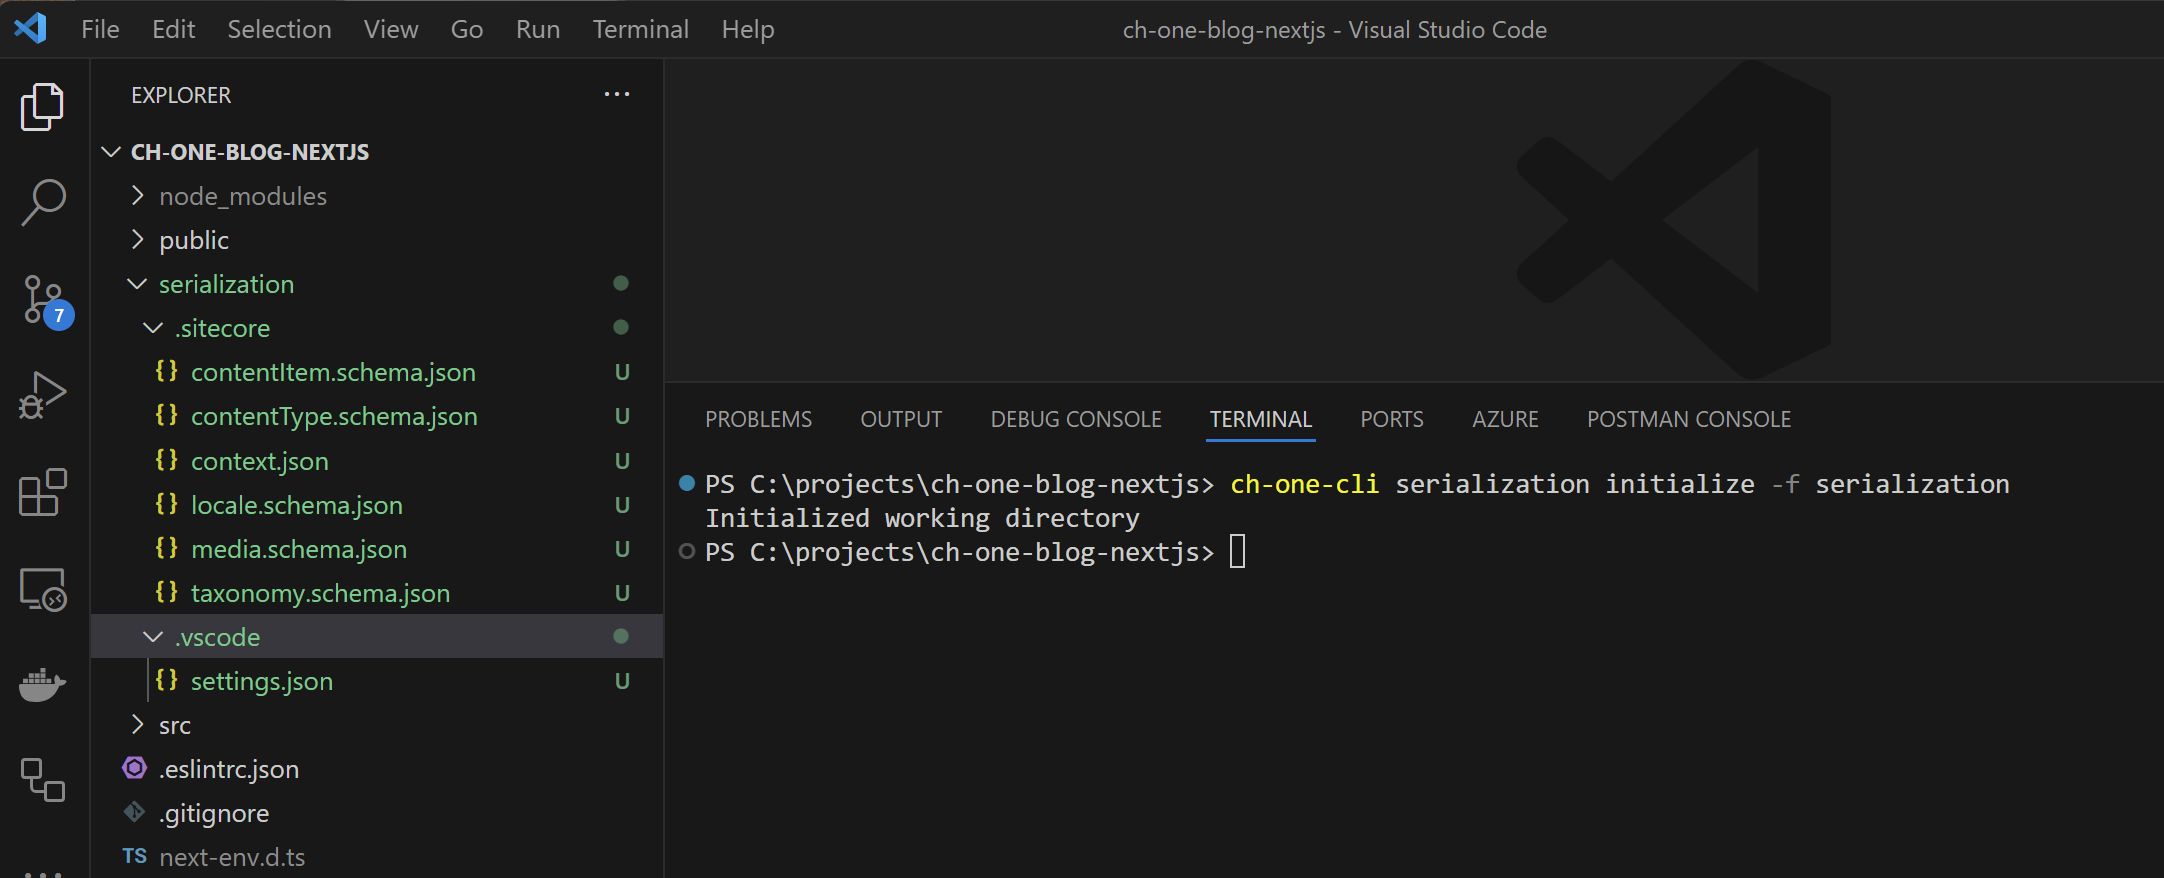The image size is (2164, 878).
Task: Switch to the AZURE tab
Action: pyautogui.click(x=1505, y=419)
